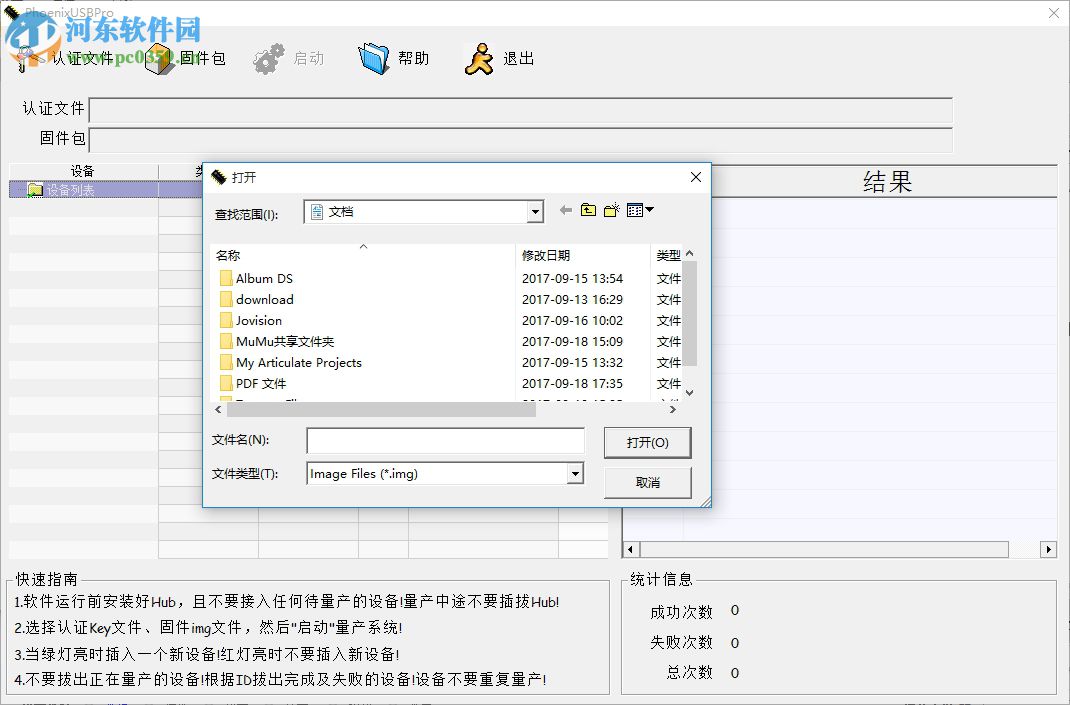Open the 查找范围 location dropdown

click(534, 211)
